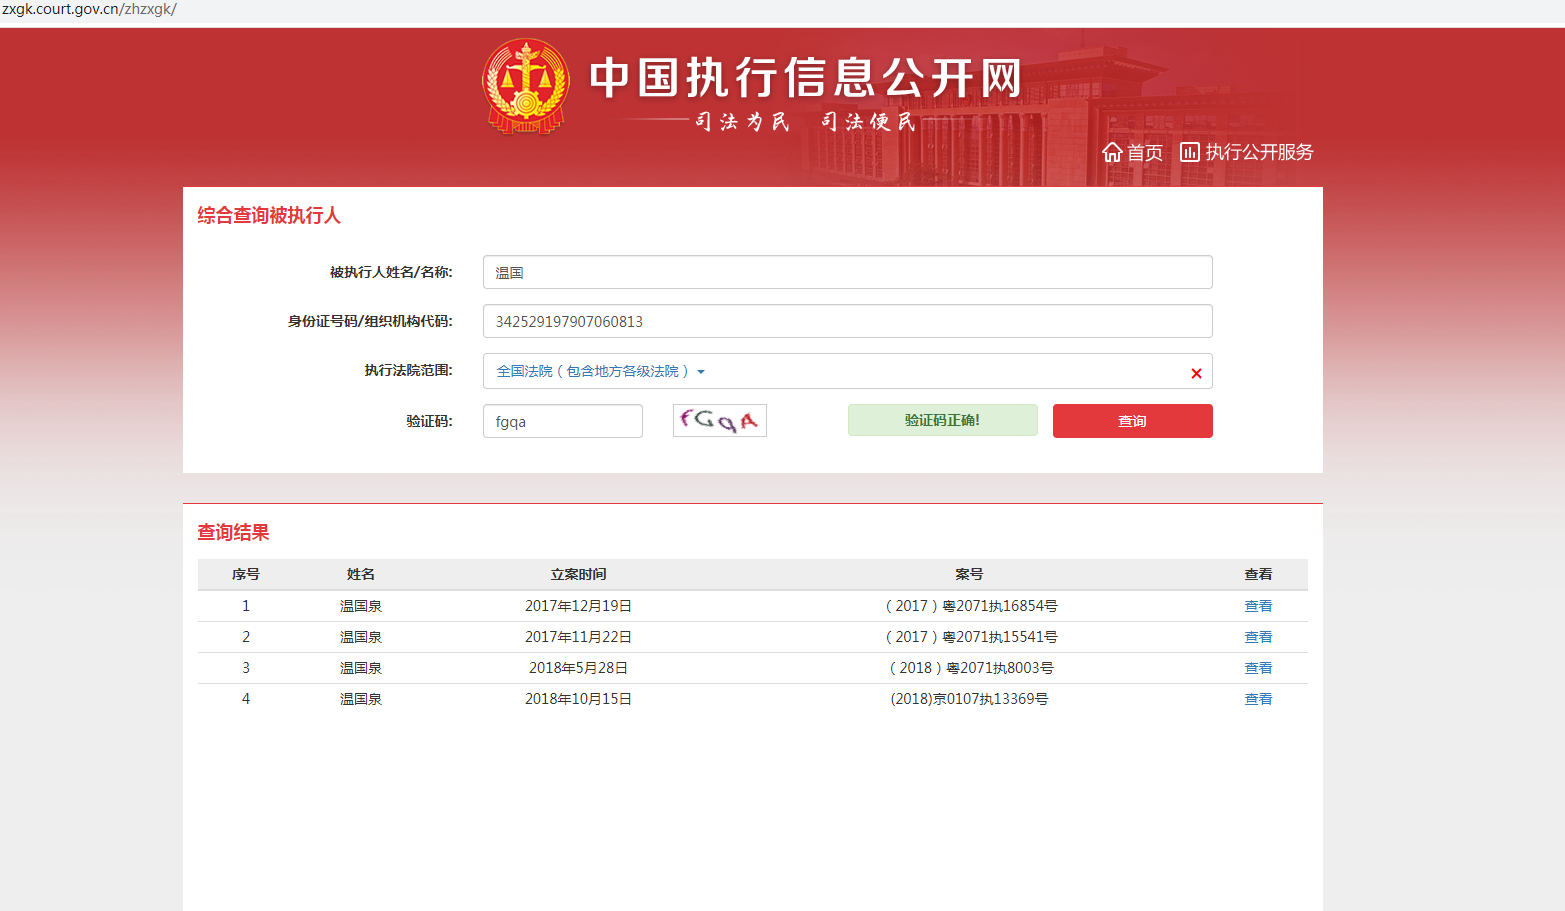Click the dropdown arrow after 全国法院
Image resolution: width=1565 pixels, height=911 pixels.
(x=701, y=372)
